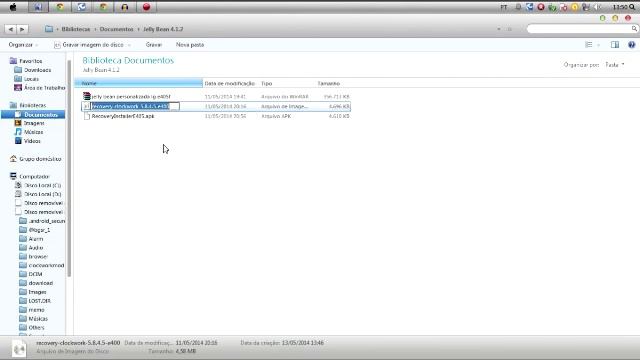Click the file rename text box
Screen dimensions: 640x360
(135, 106)
